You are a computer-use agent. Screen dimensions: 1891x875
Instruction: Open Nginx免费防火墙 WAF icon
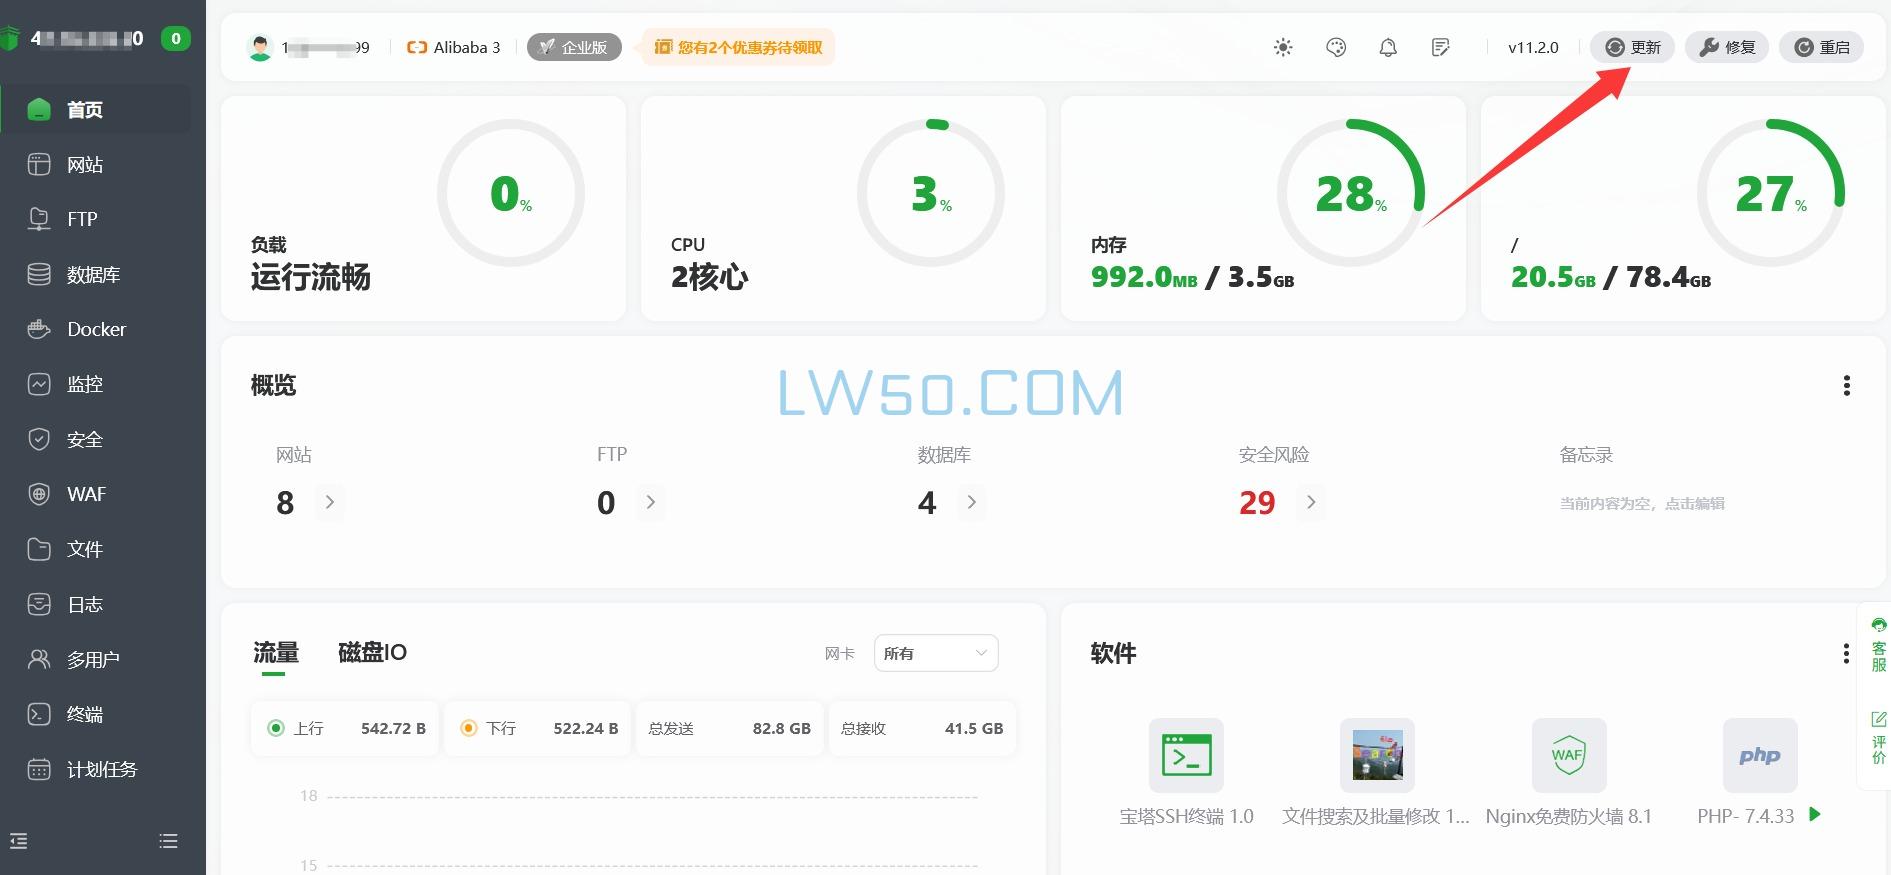[x=1569, y=755]
